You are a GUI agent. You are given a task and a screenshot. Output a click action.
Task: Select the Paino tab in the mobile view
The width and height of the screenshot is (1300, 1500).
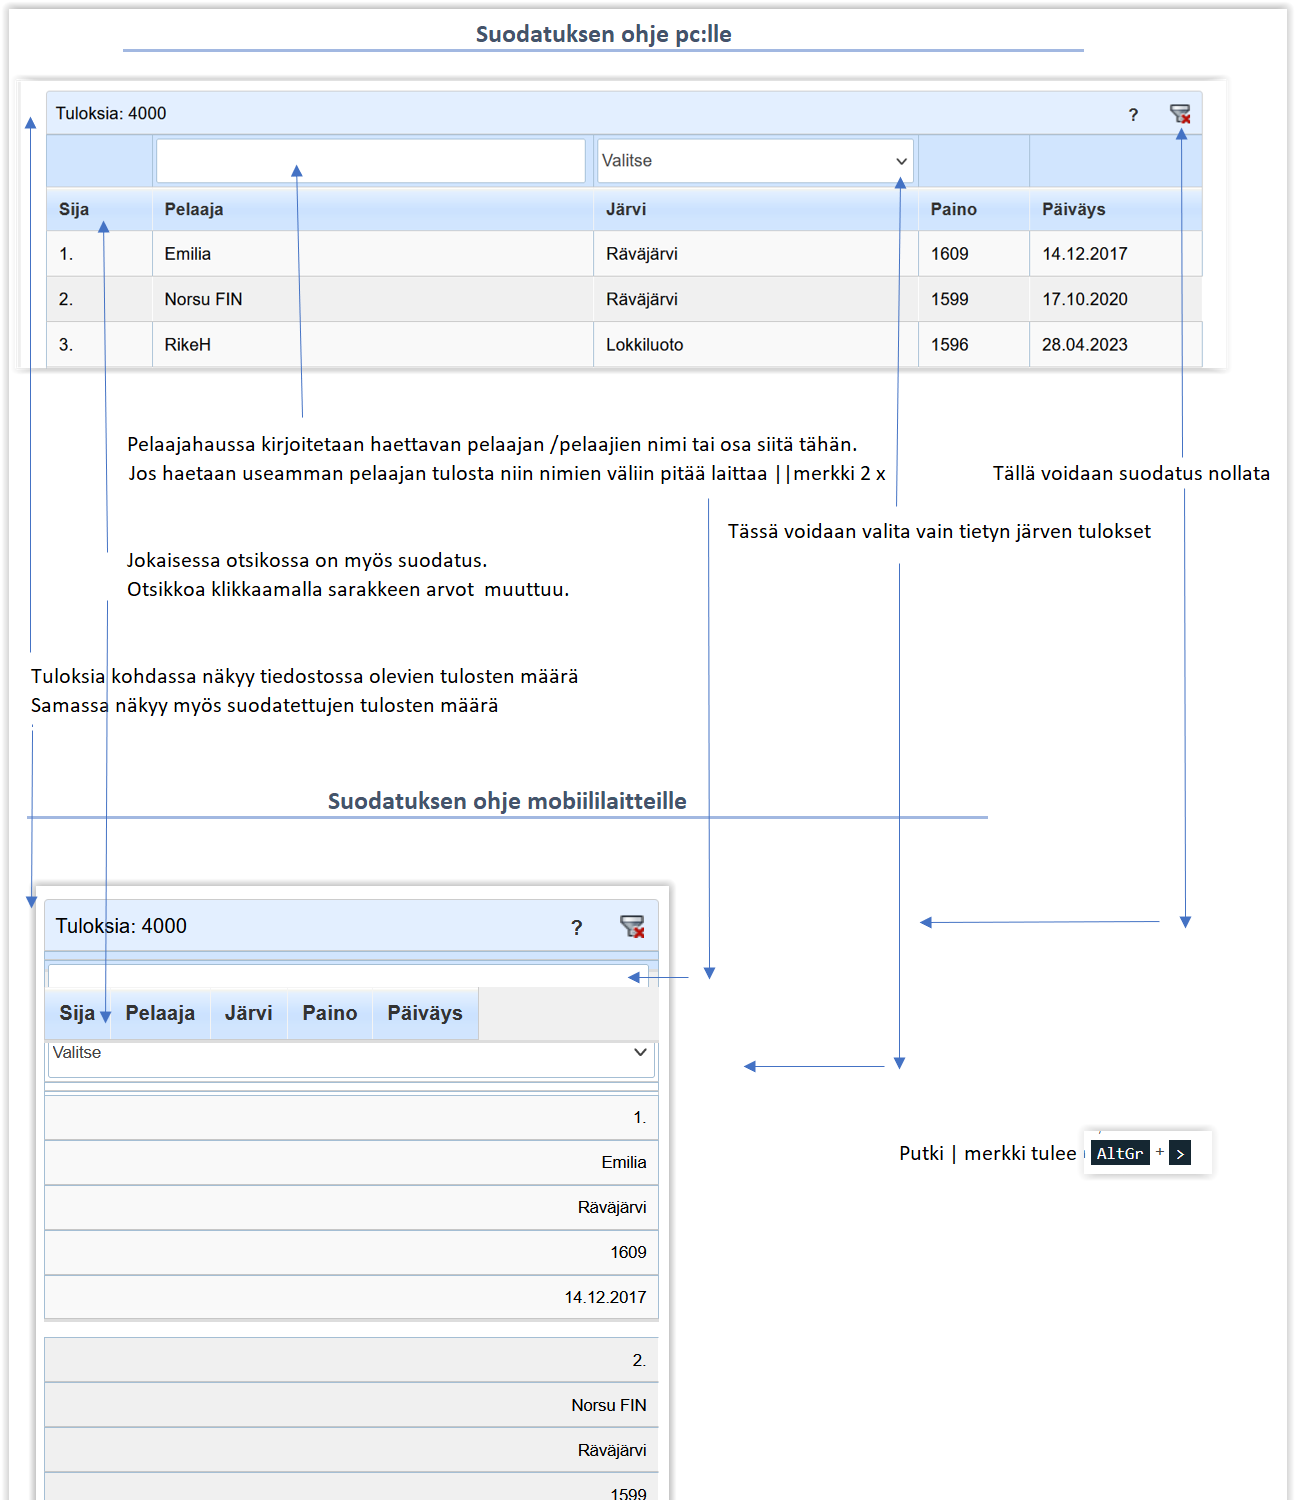coord(330,1013)
